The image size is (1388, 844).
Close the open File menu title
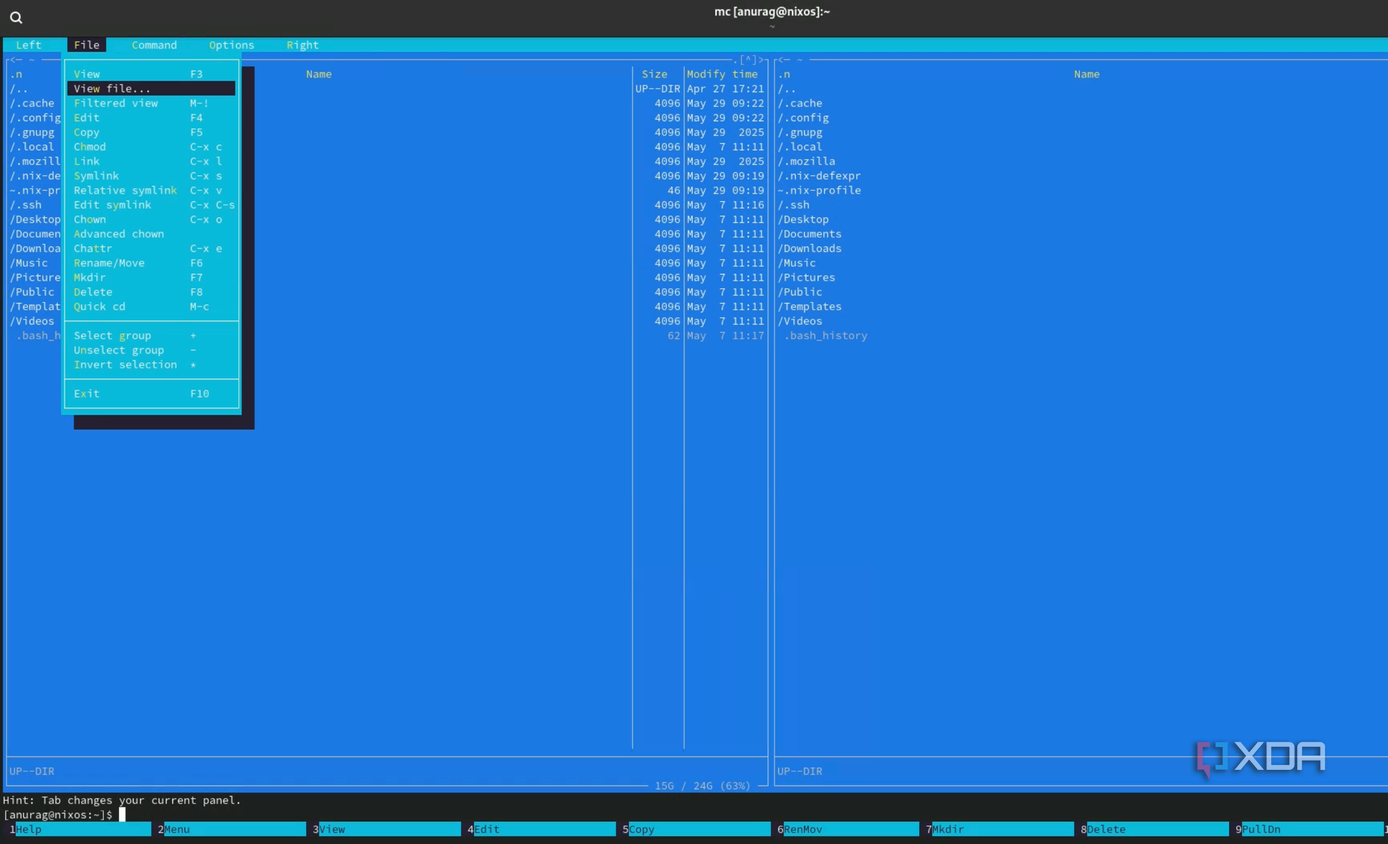tap(87, 45)
